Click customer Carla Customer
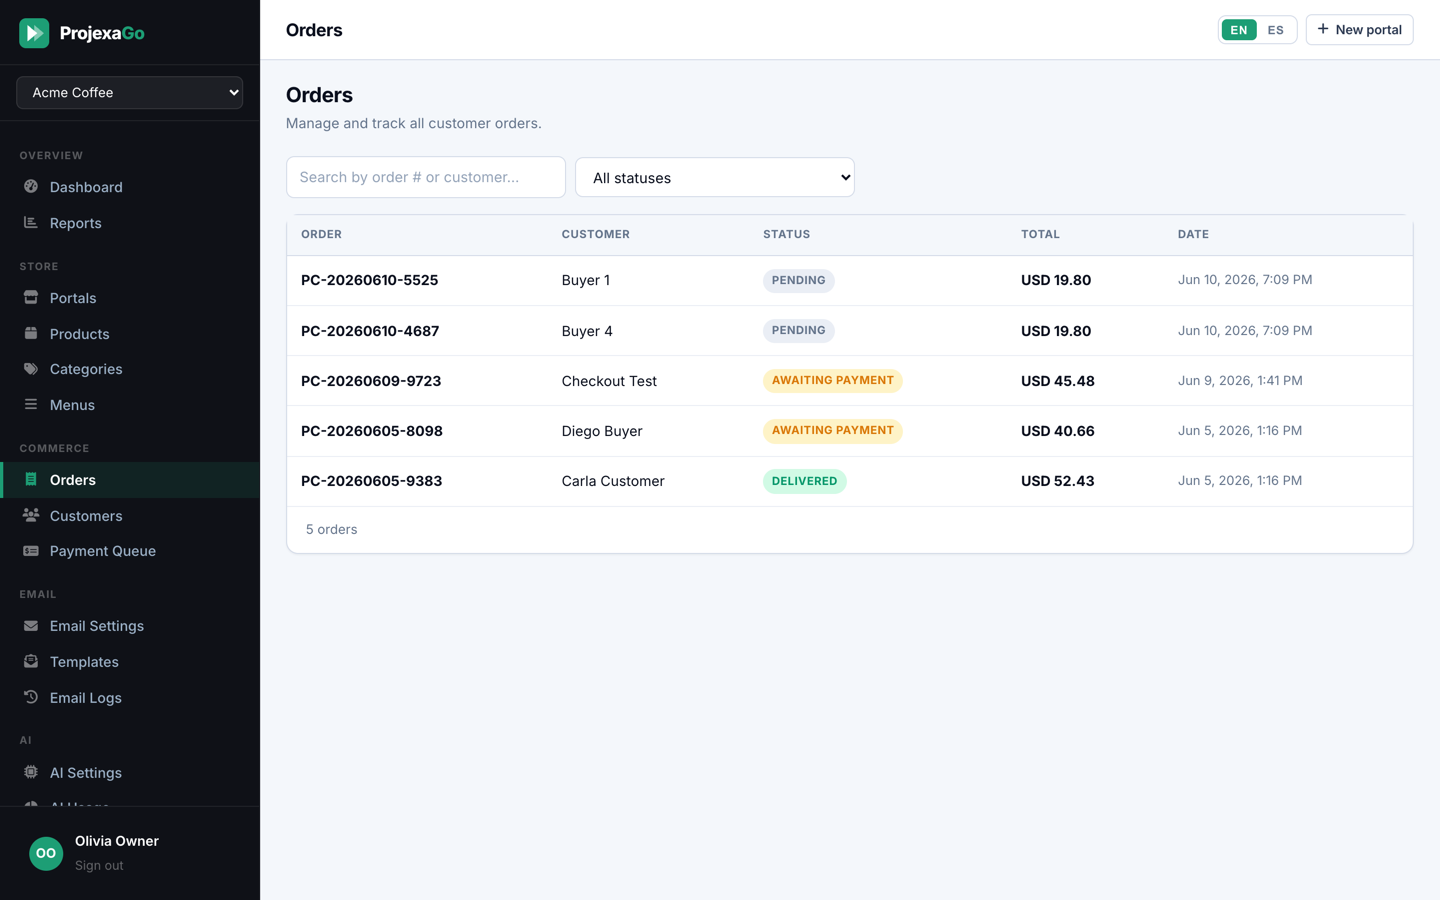Image resolution: width=1440 pixels, height=900 pixels. tap(613, 481)
